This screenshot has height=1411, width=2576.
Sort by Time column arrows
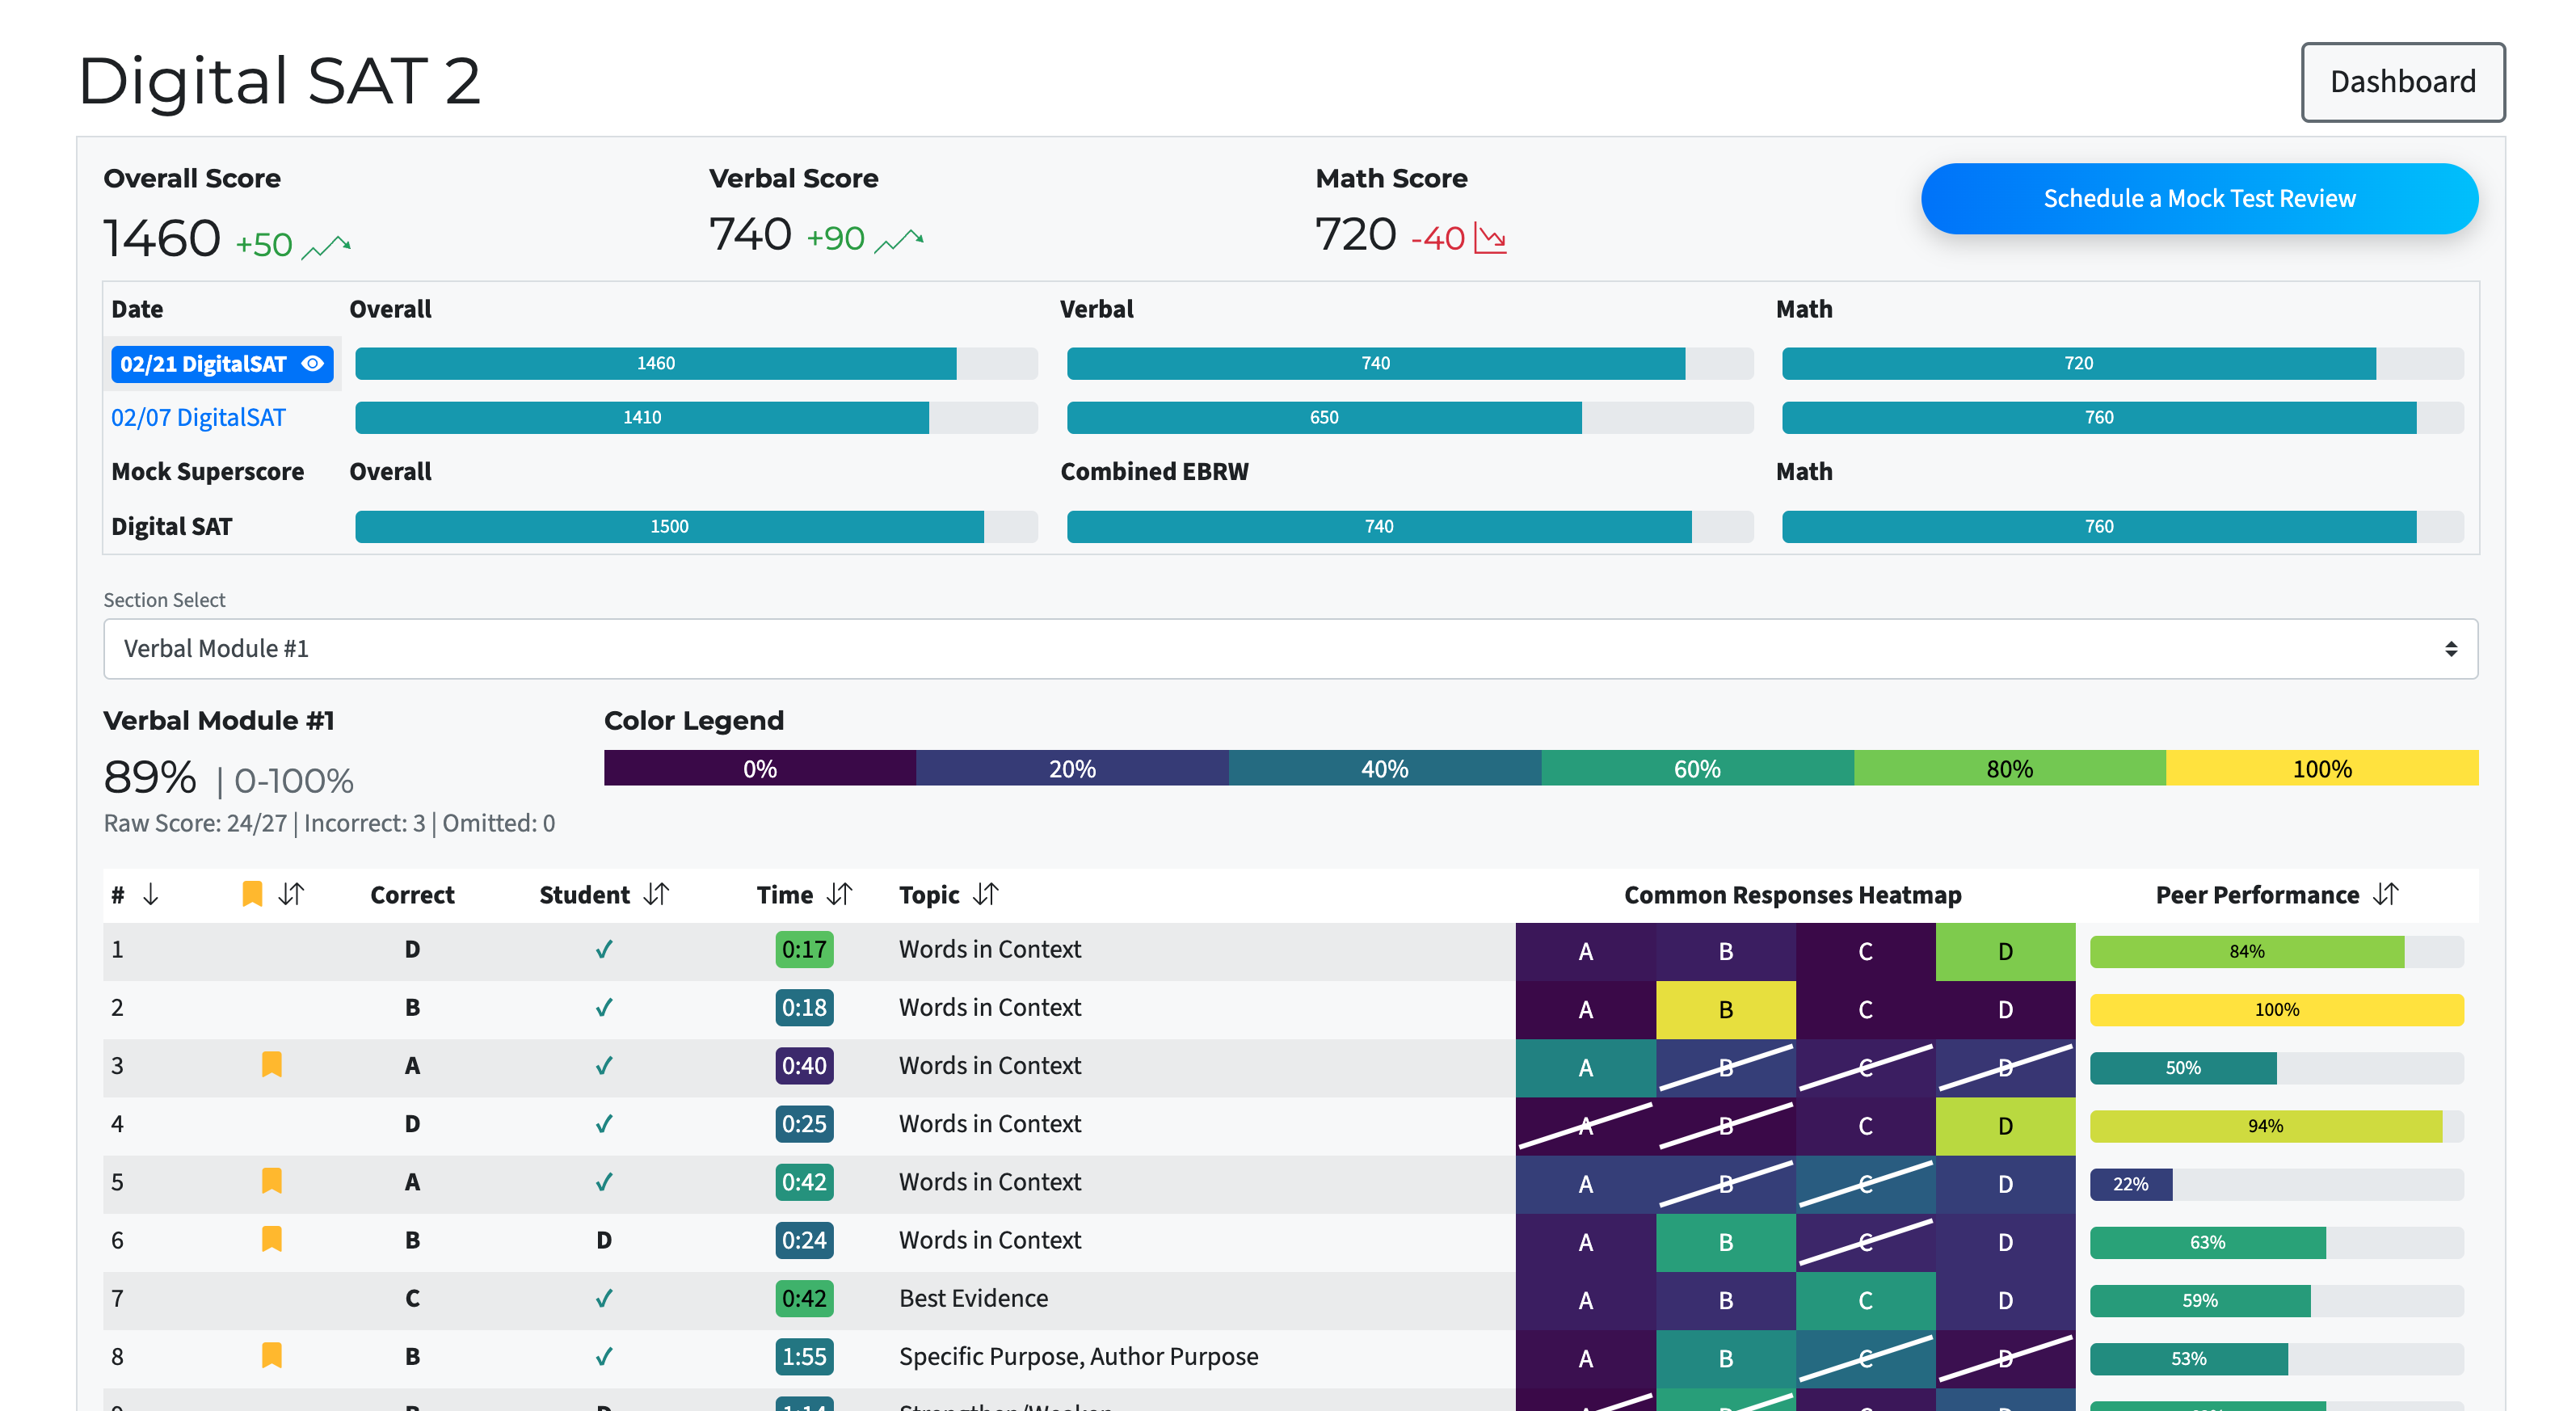(x=840, y=894)
